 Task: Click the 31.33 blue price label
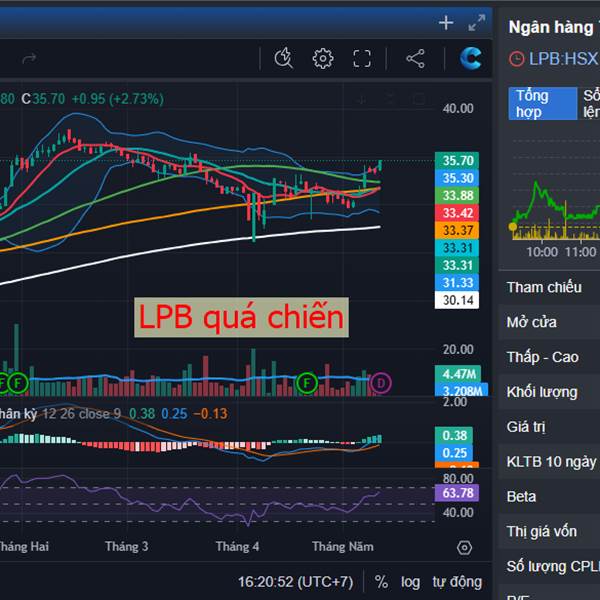(x=457, y=283)
